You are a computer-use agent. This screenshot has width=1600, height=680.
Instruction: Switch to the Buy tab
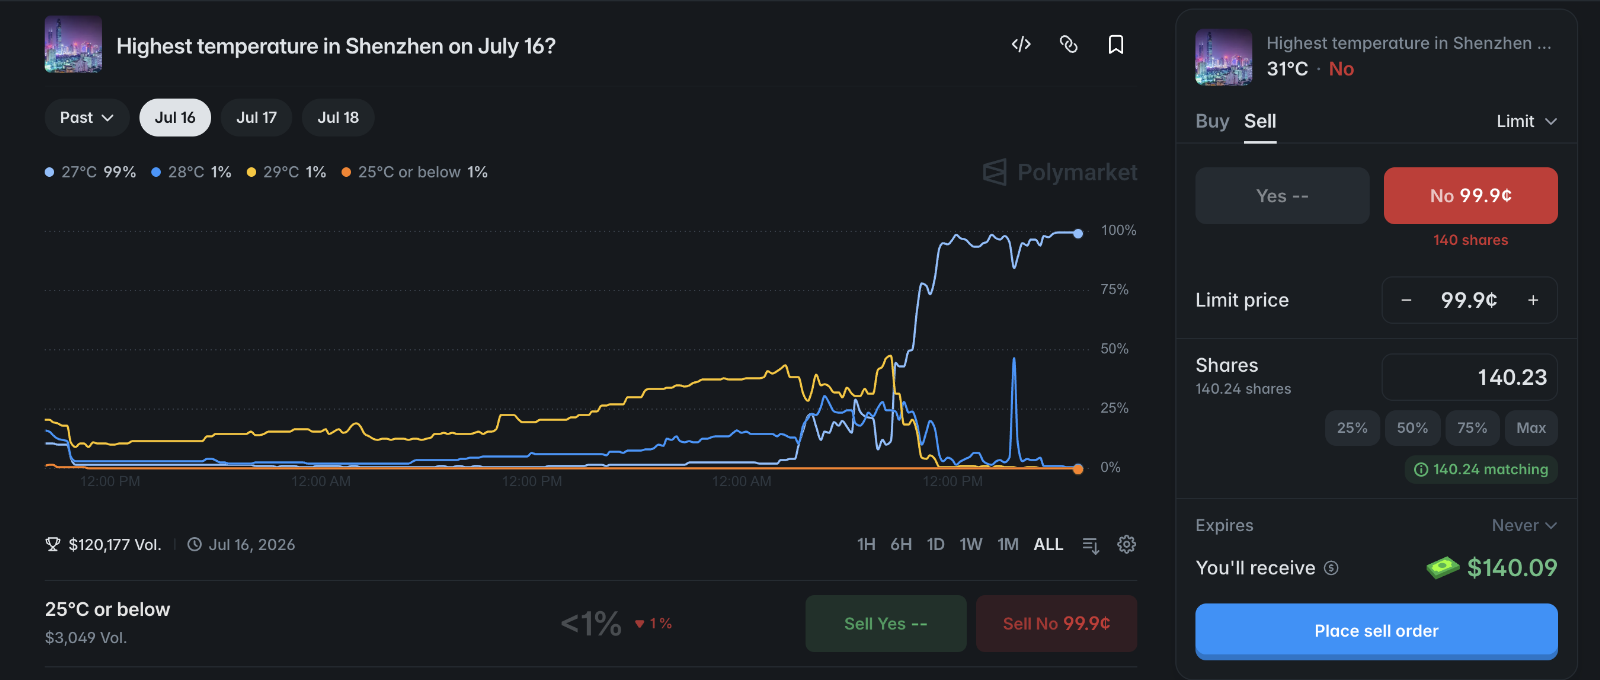1212,121
